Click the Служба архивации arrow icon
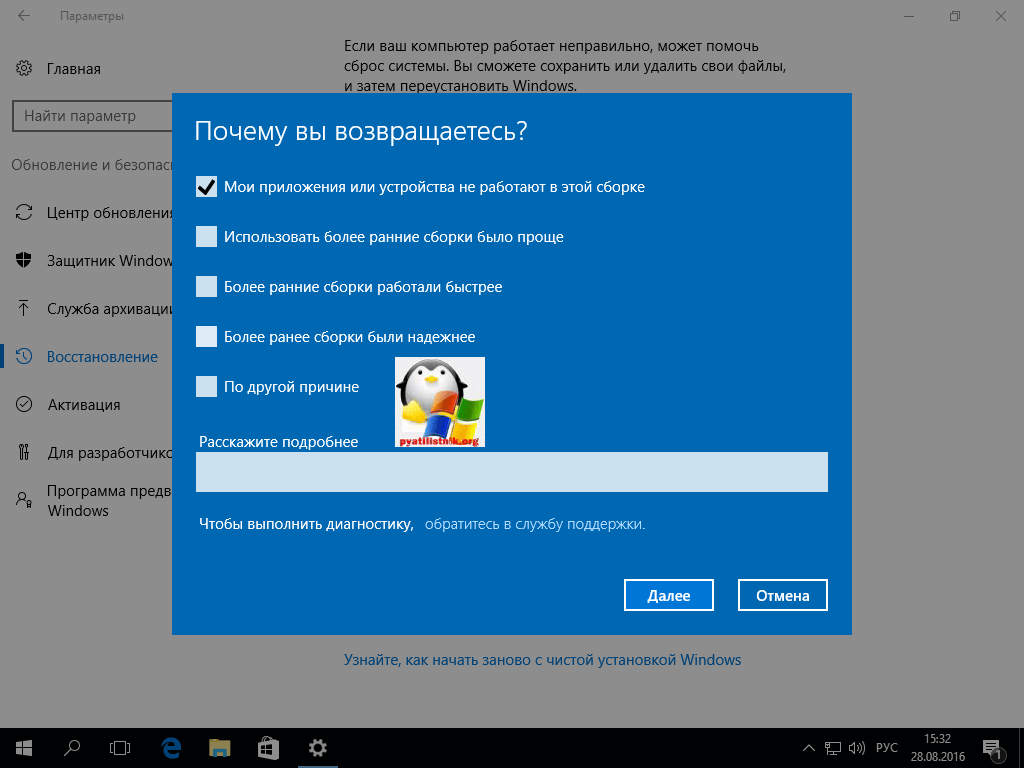1024x768 pixels. [24, 308]
